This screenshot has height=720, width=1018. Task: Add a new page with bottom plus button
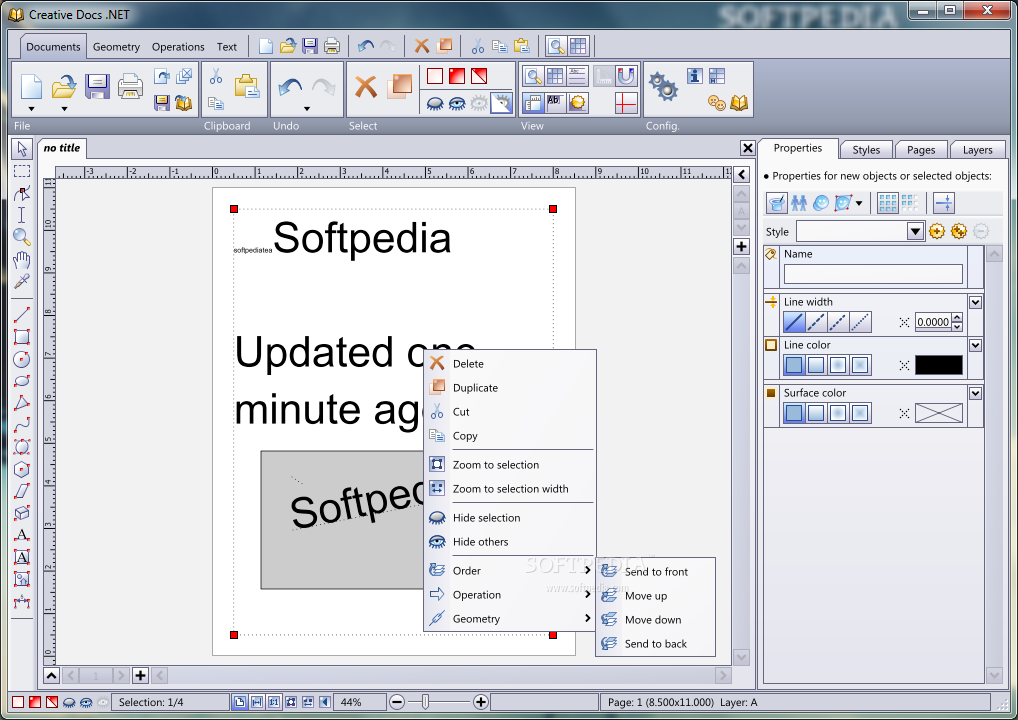(140, 675)
